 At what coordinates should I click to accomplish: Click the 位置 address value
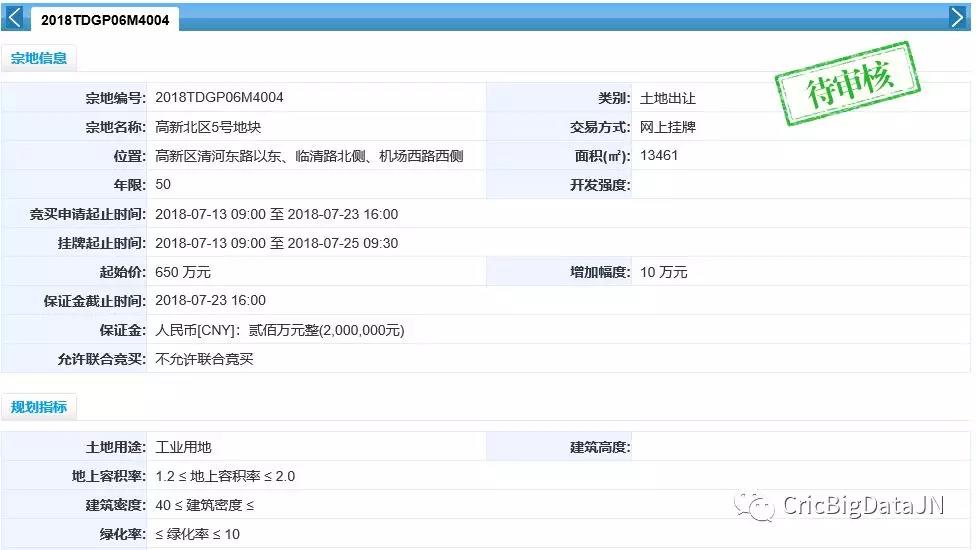point(309,156)
